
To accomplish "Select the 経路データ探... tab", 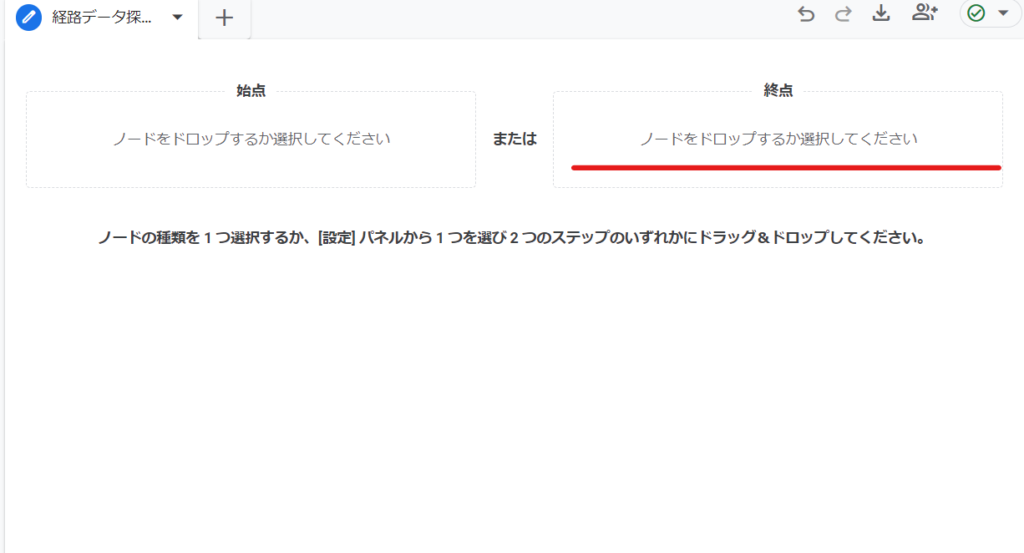I will point(101,18).
